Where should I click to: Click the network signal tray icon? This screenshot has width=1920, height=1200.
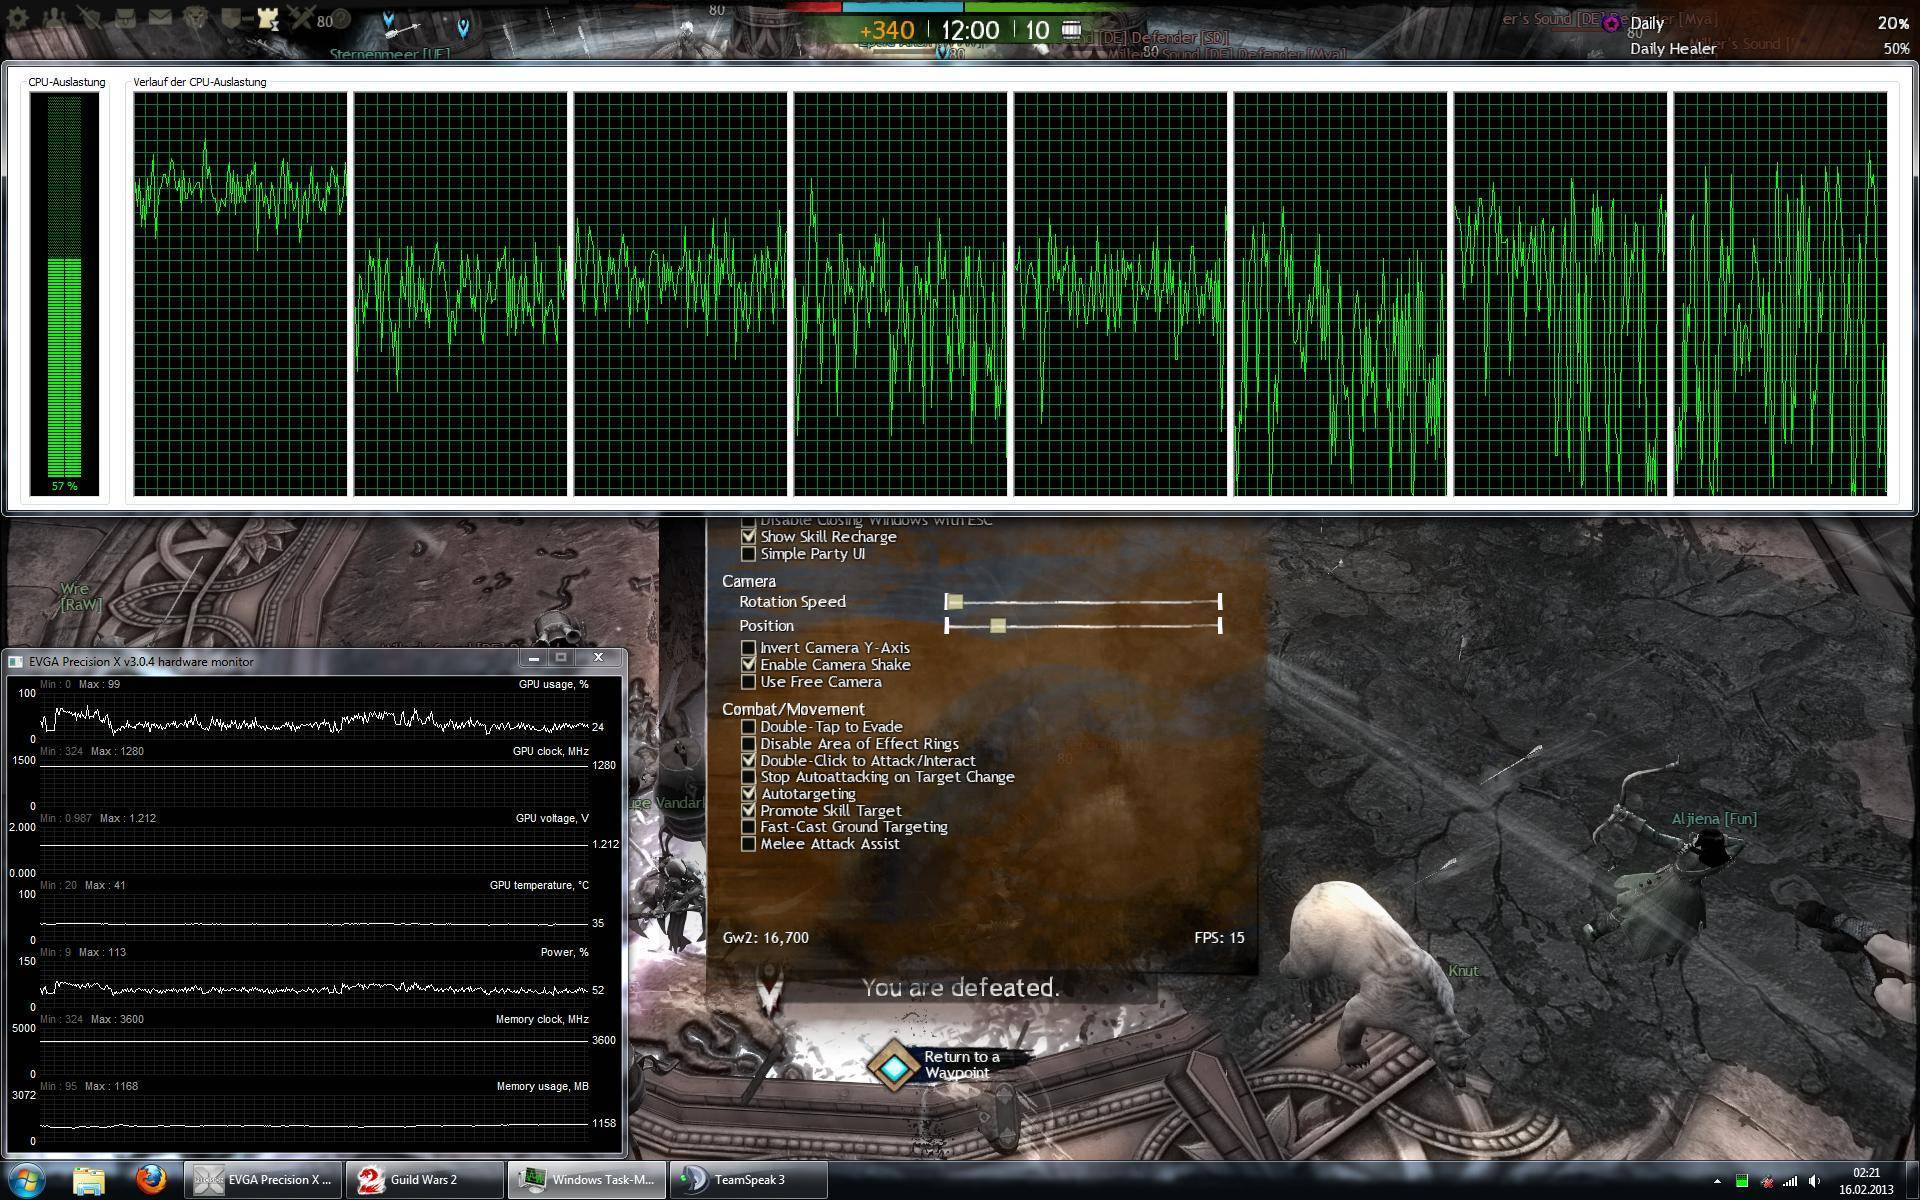[1790, 1181]
